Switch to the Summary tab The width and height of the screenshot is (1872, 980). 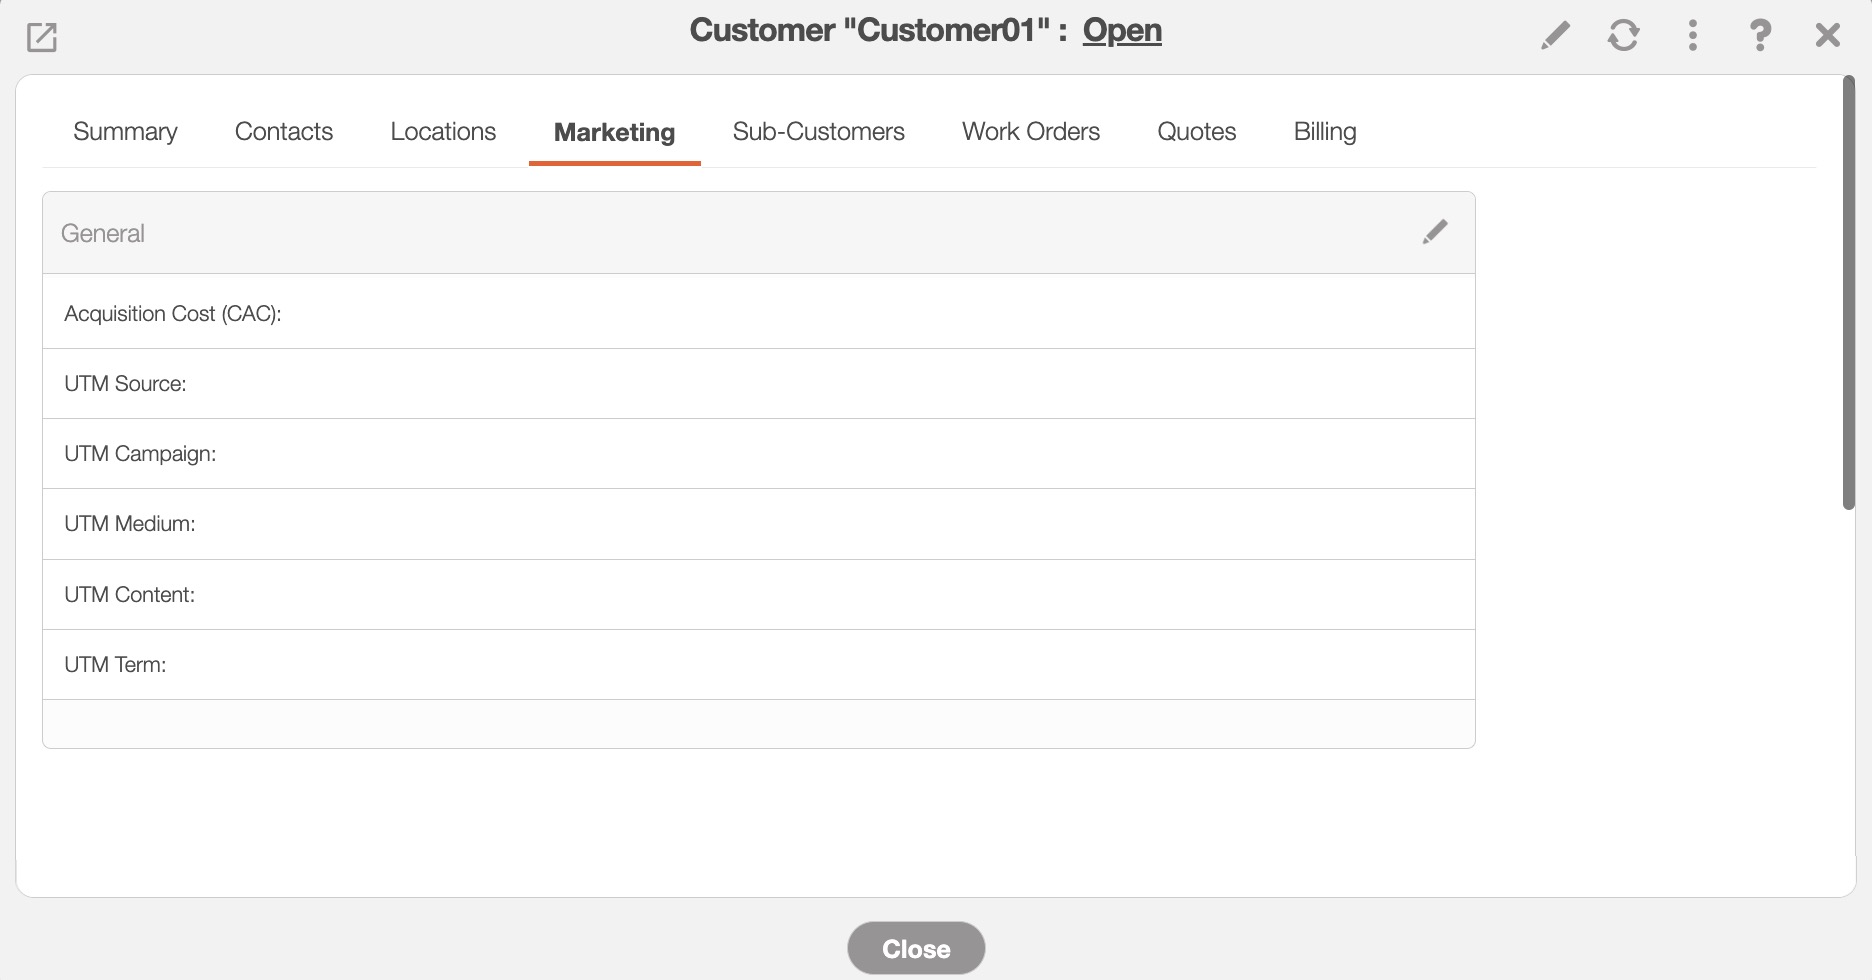(x=125, y=132)
